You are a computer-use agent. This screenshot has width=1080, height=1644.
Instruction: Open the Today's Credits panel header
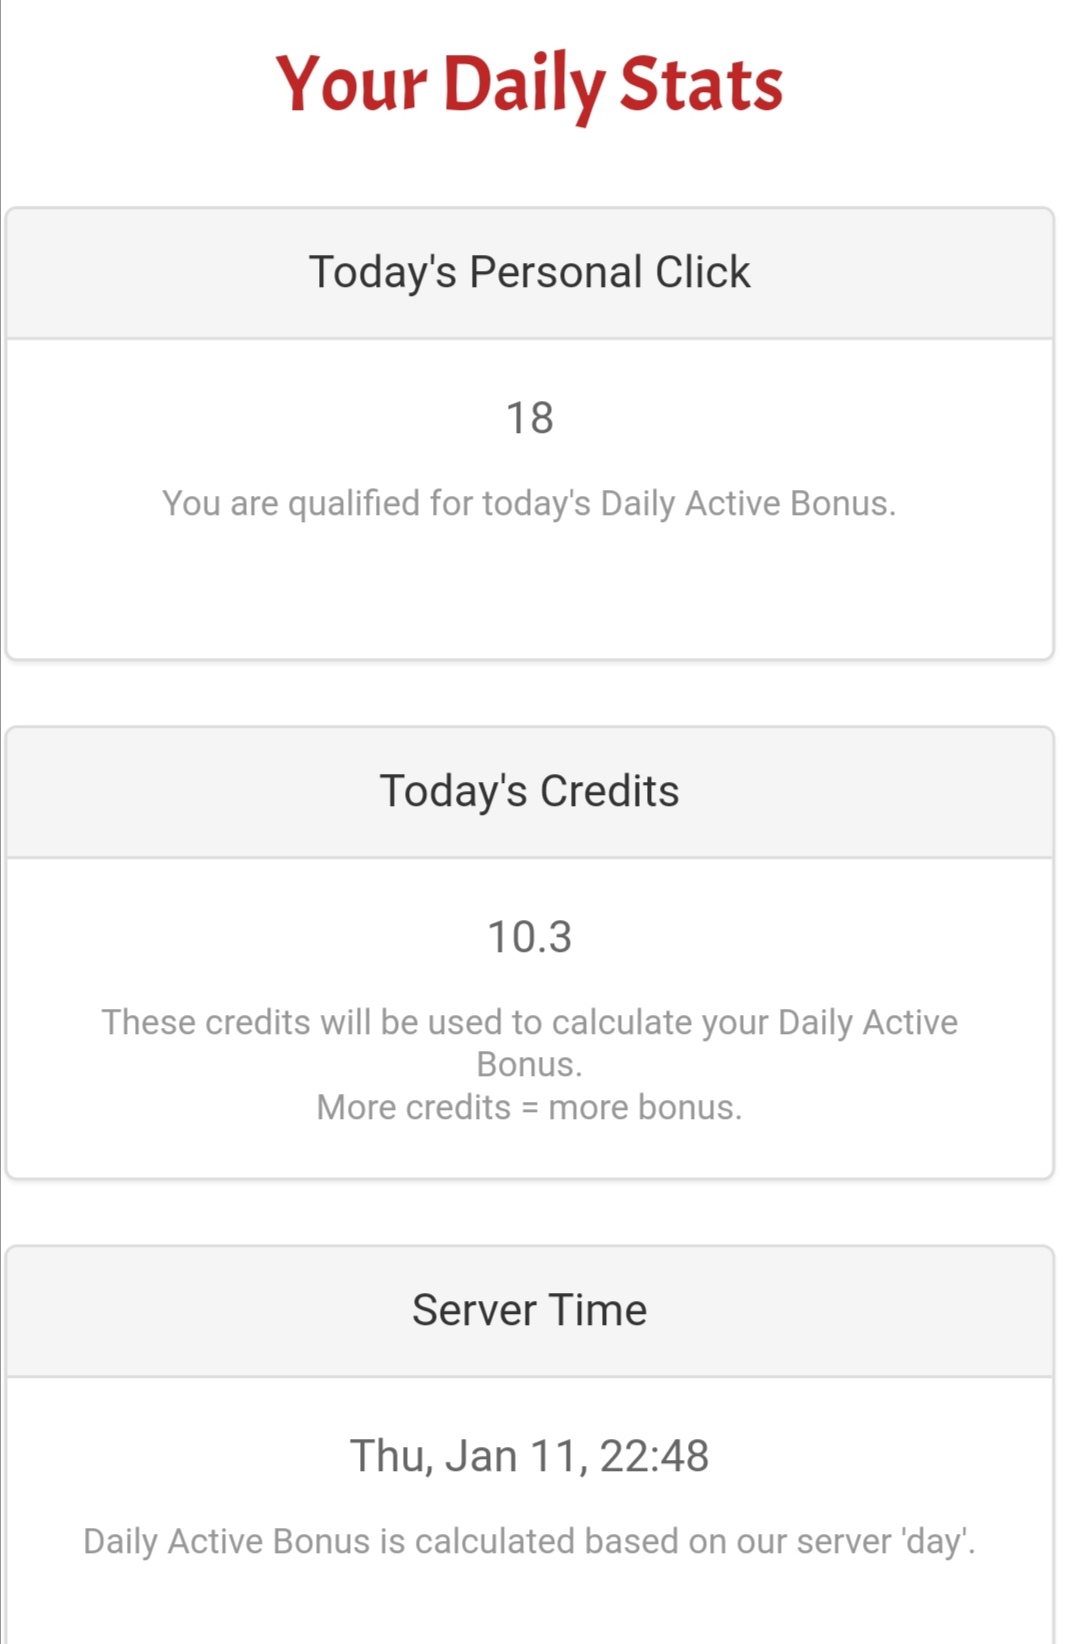tap(529, 792)
